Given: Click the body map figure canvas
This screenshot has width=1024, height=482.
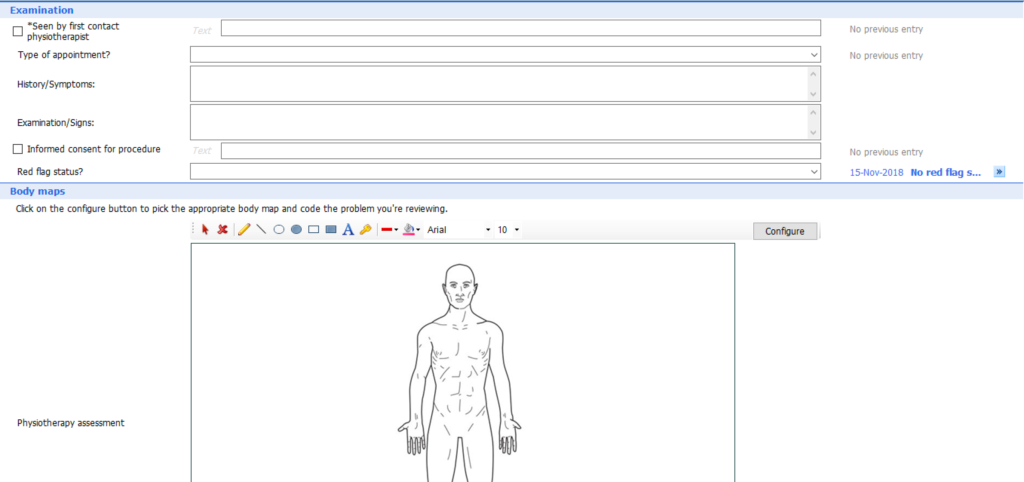Looking at the screenshot, I should 463,362.
